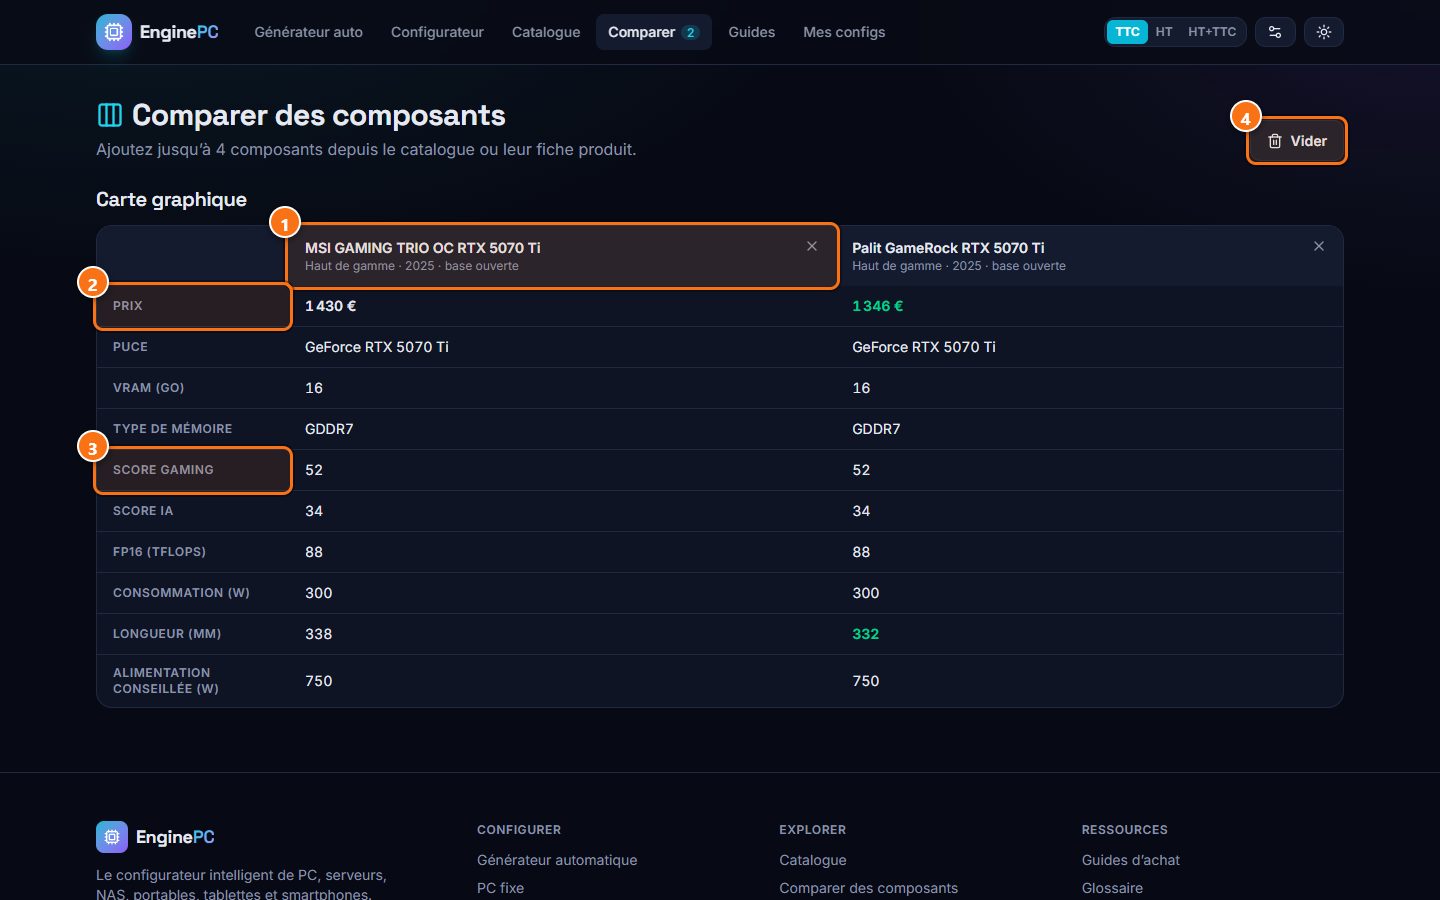Click the PRIX row label
The width and height of the screenshot is (1440, 900).
coord(127,306)
